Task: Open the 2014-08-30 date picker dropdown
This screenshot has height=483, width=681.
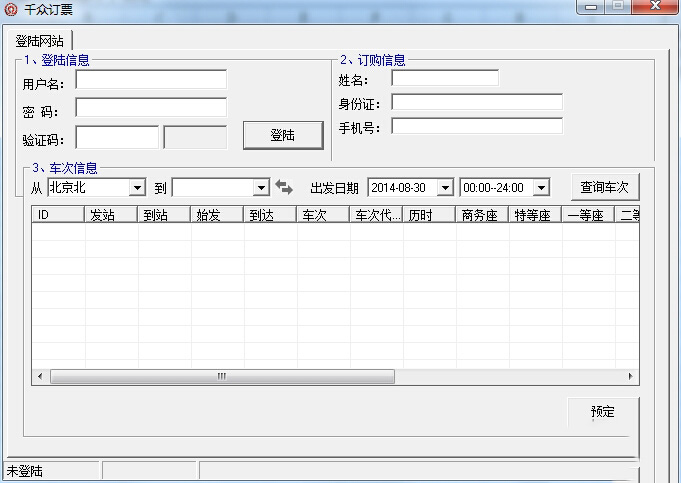Action: point(445,188)
